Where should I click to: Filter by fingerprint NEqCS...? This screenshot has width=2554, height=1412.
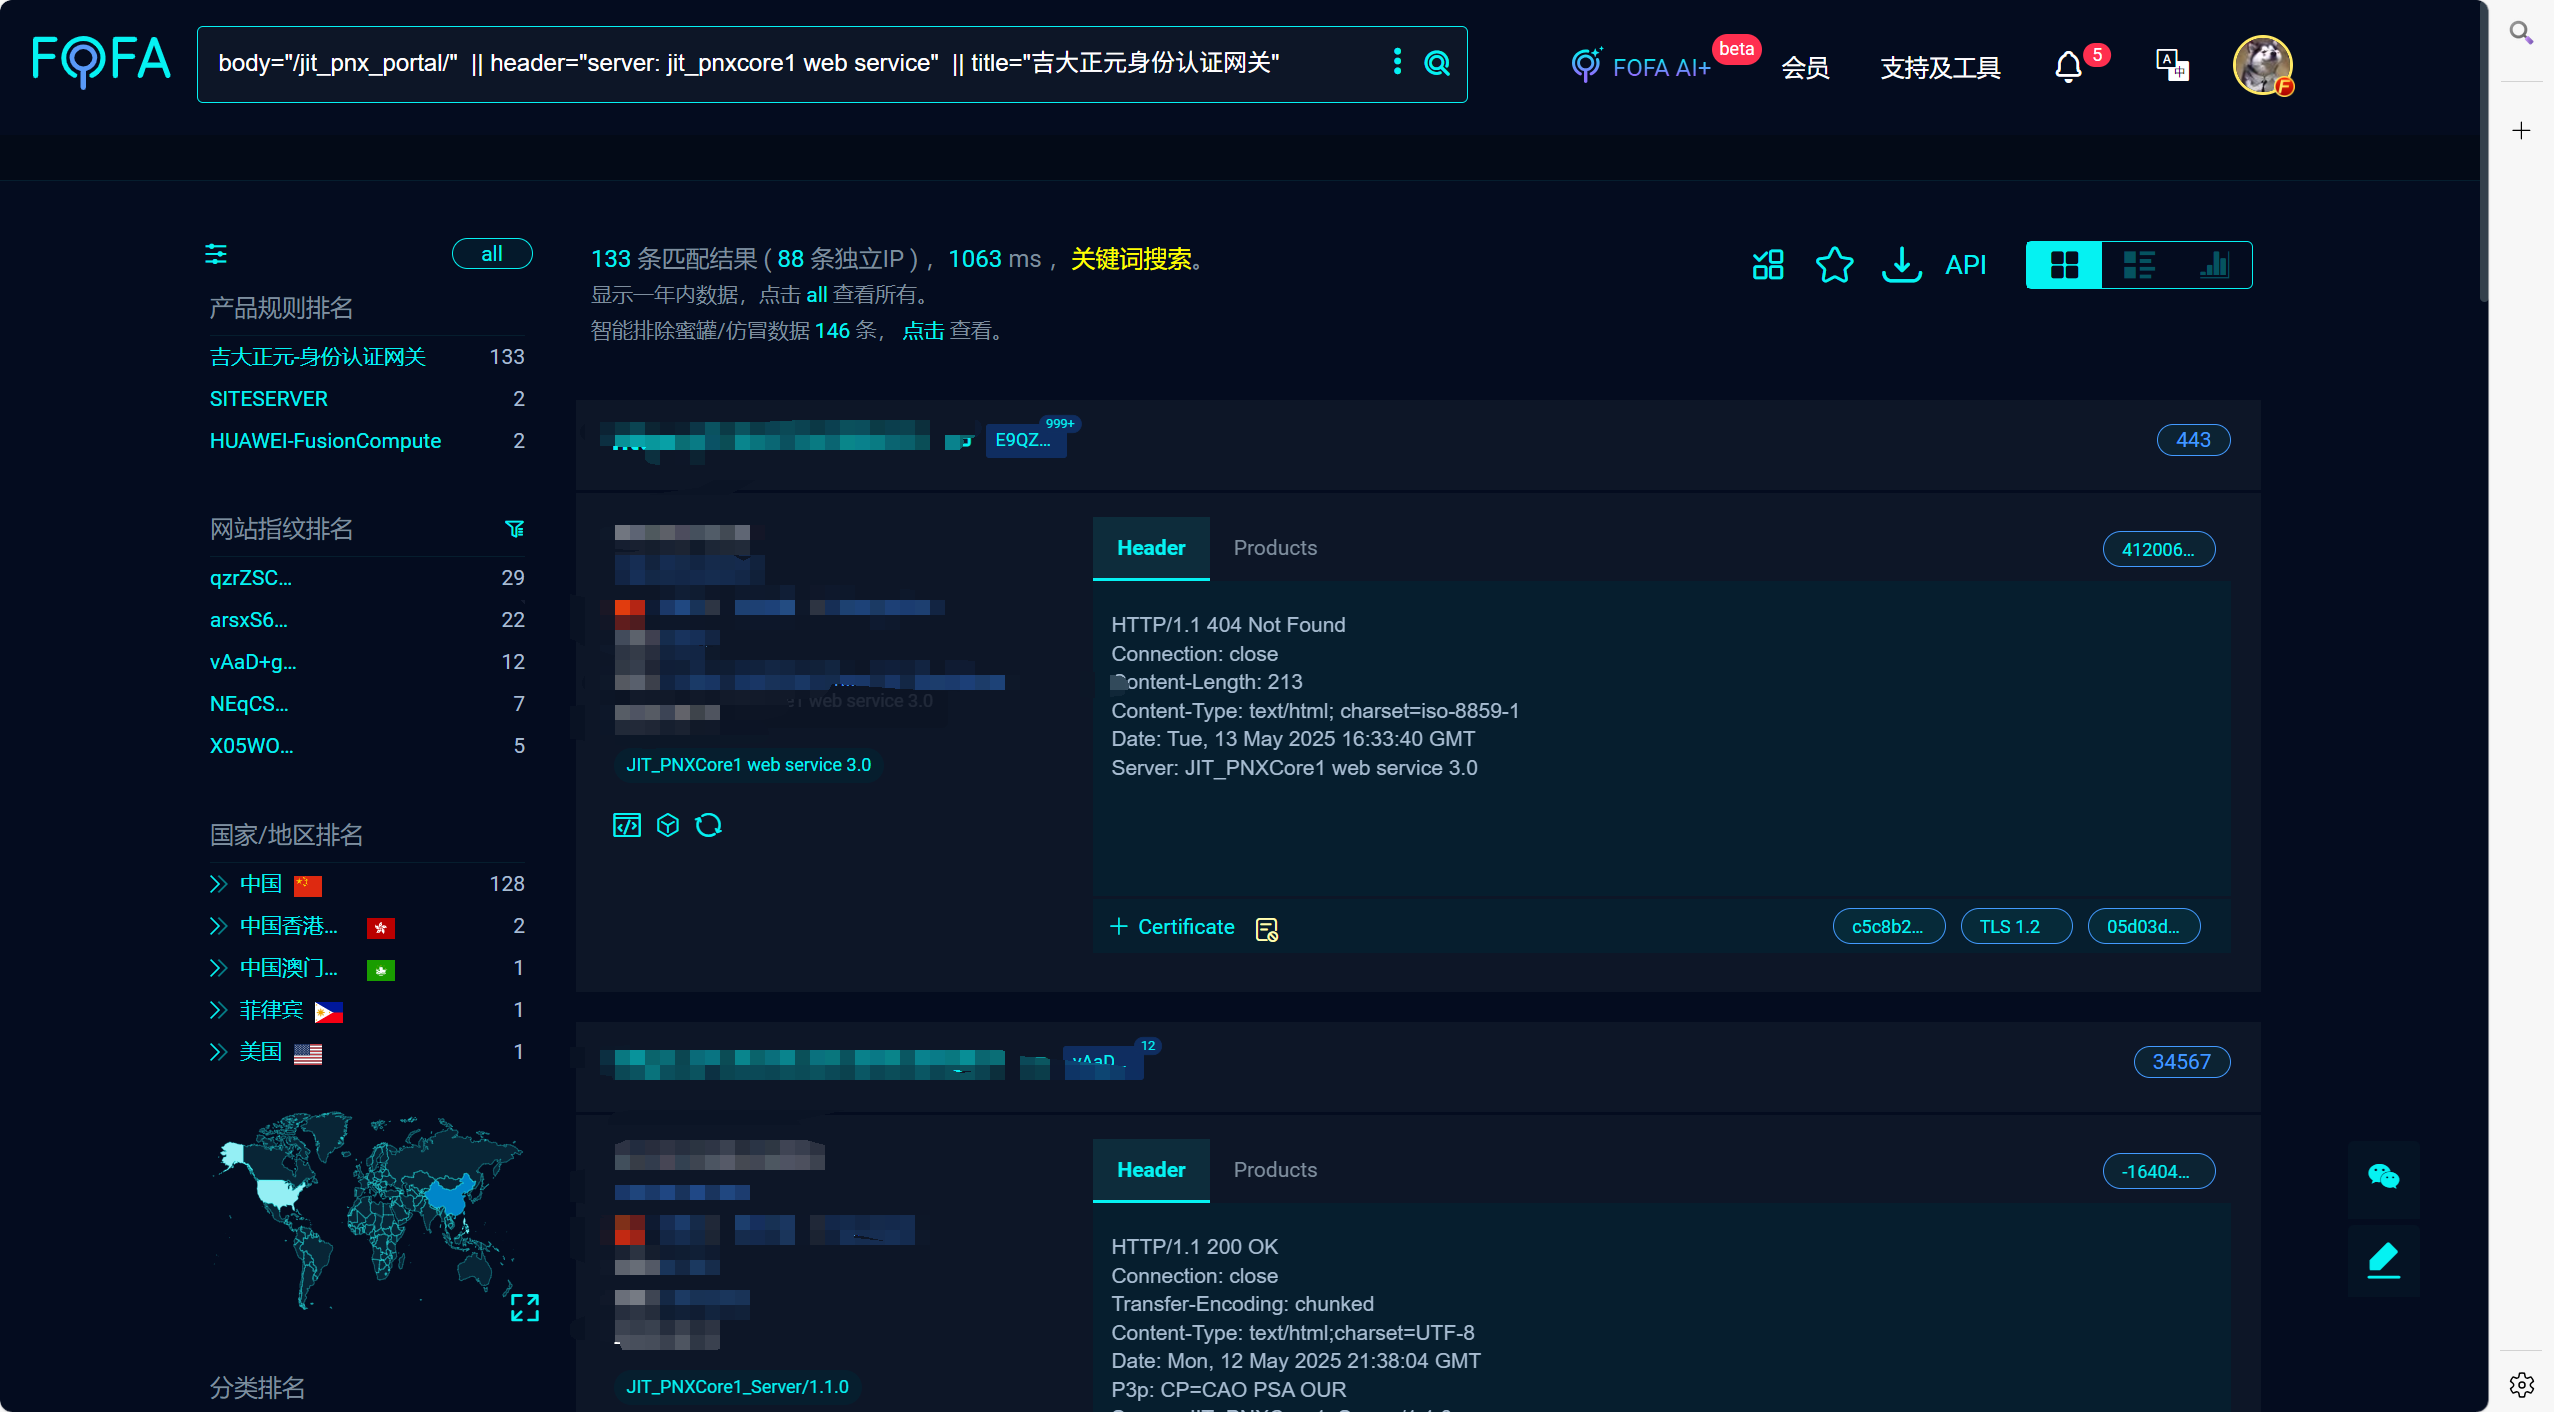click(249, 704)
